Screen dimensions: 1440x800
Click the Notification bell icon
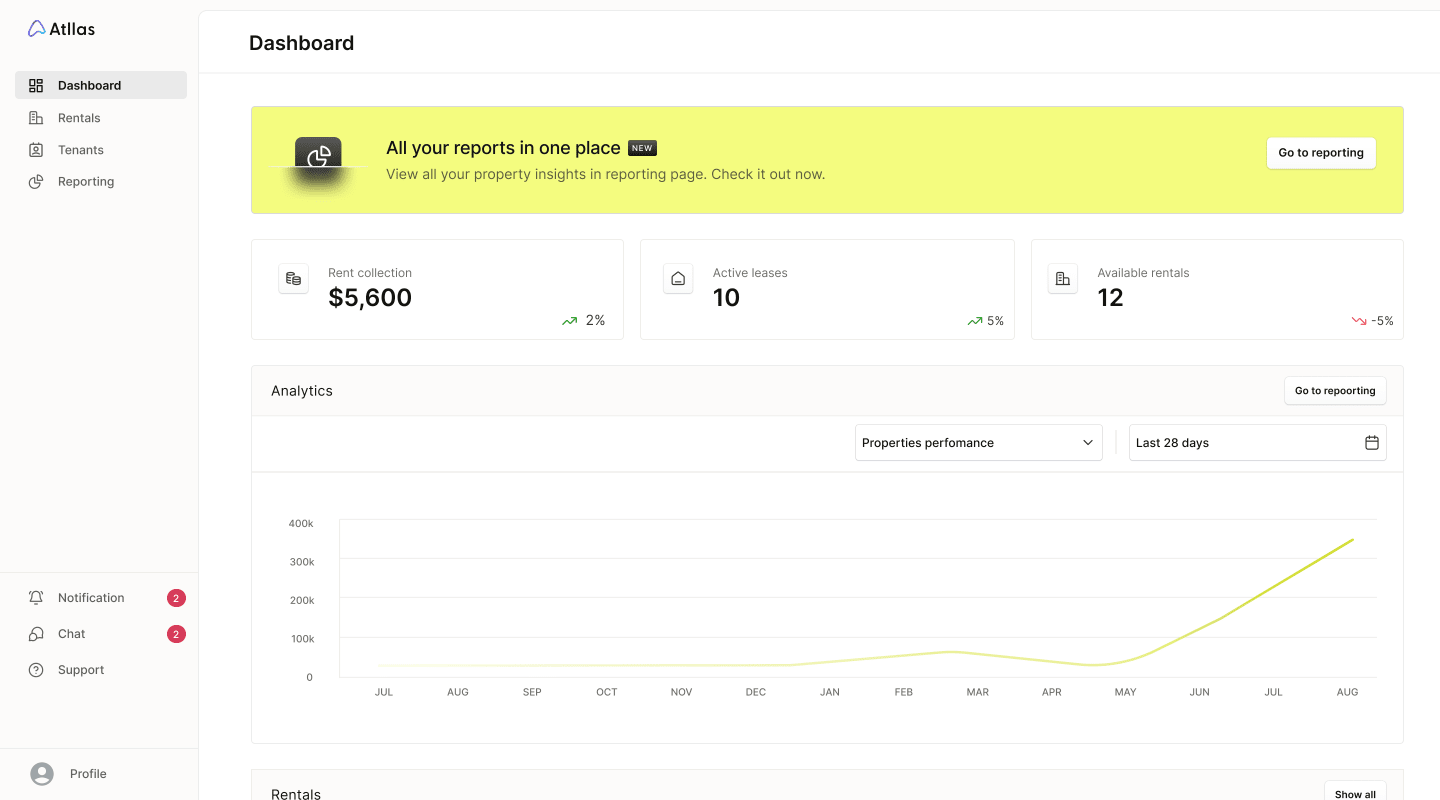[x=36, y=598]
